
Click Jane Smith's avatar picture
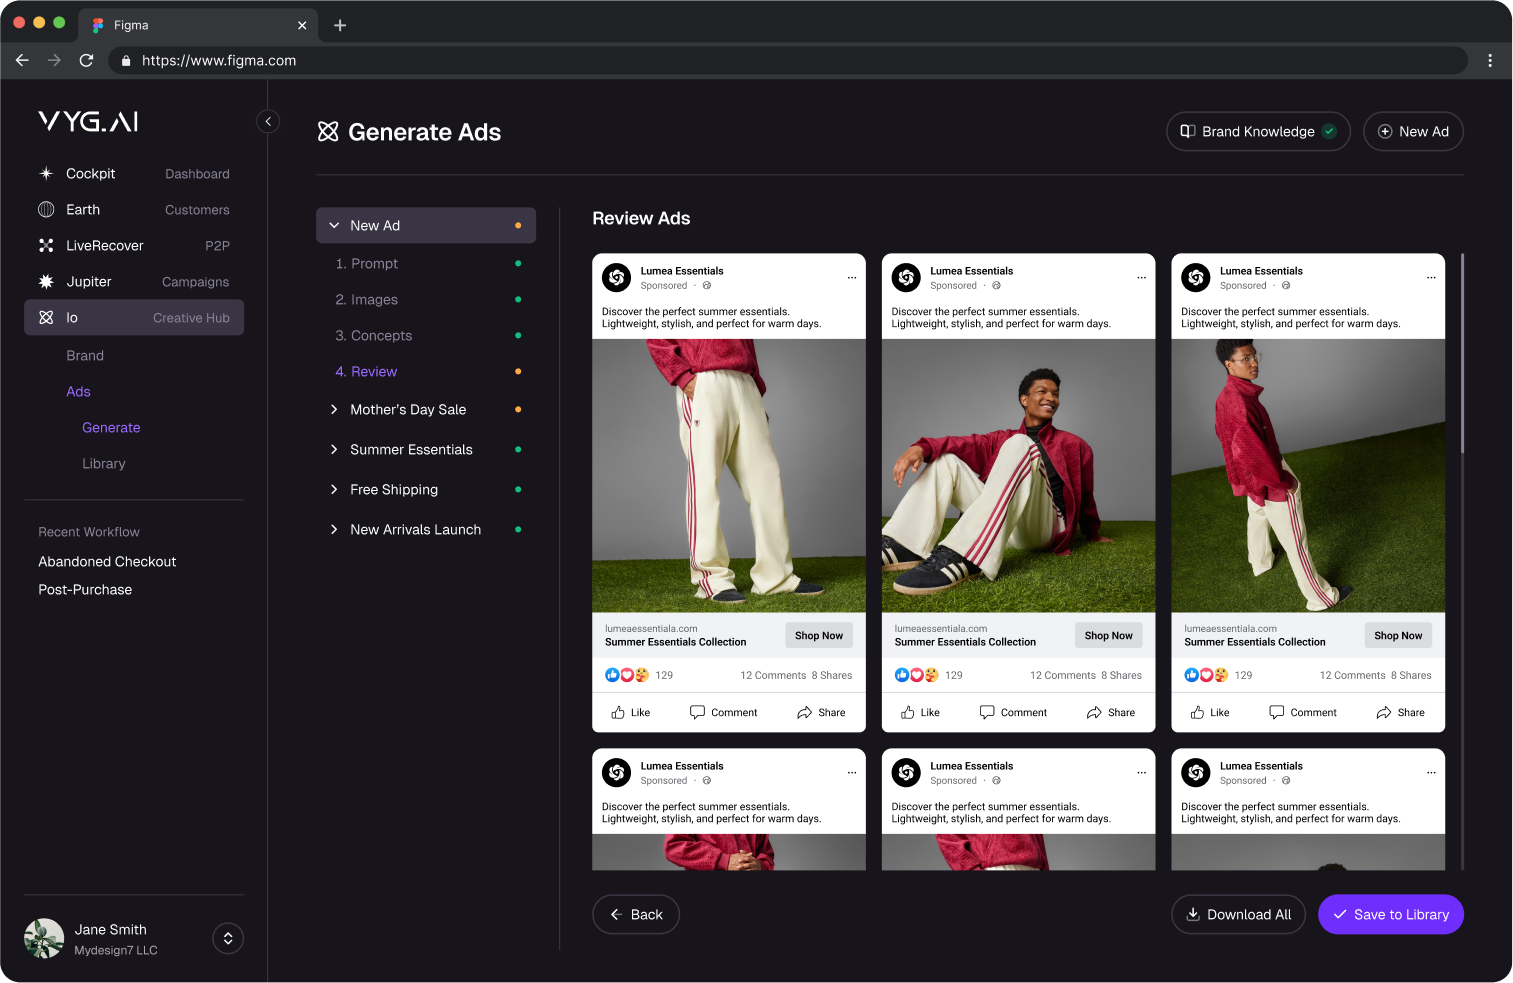pos(44,938)
